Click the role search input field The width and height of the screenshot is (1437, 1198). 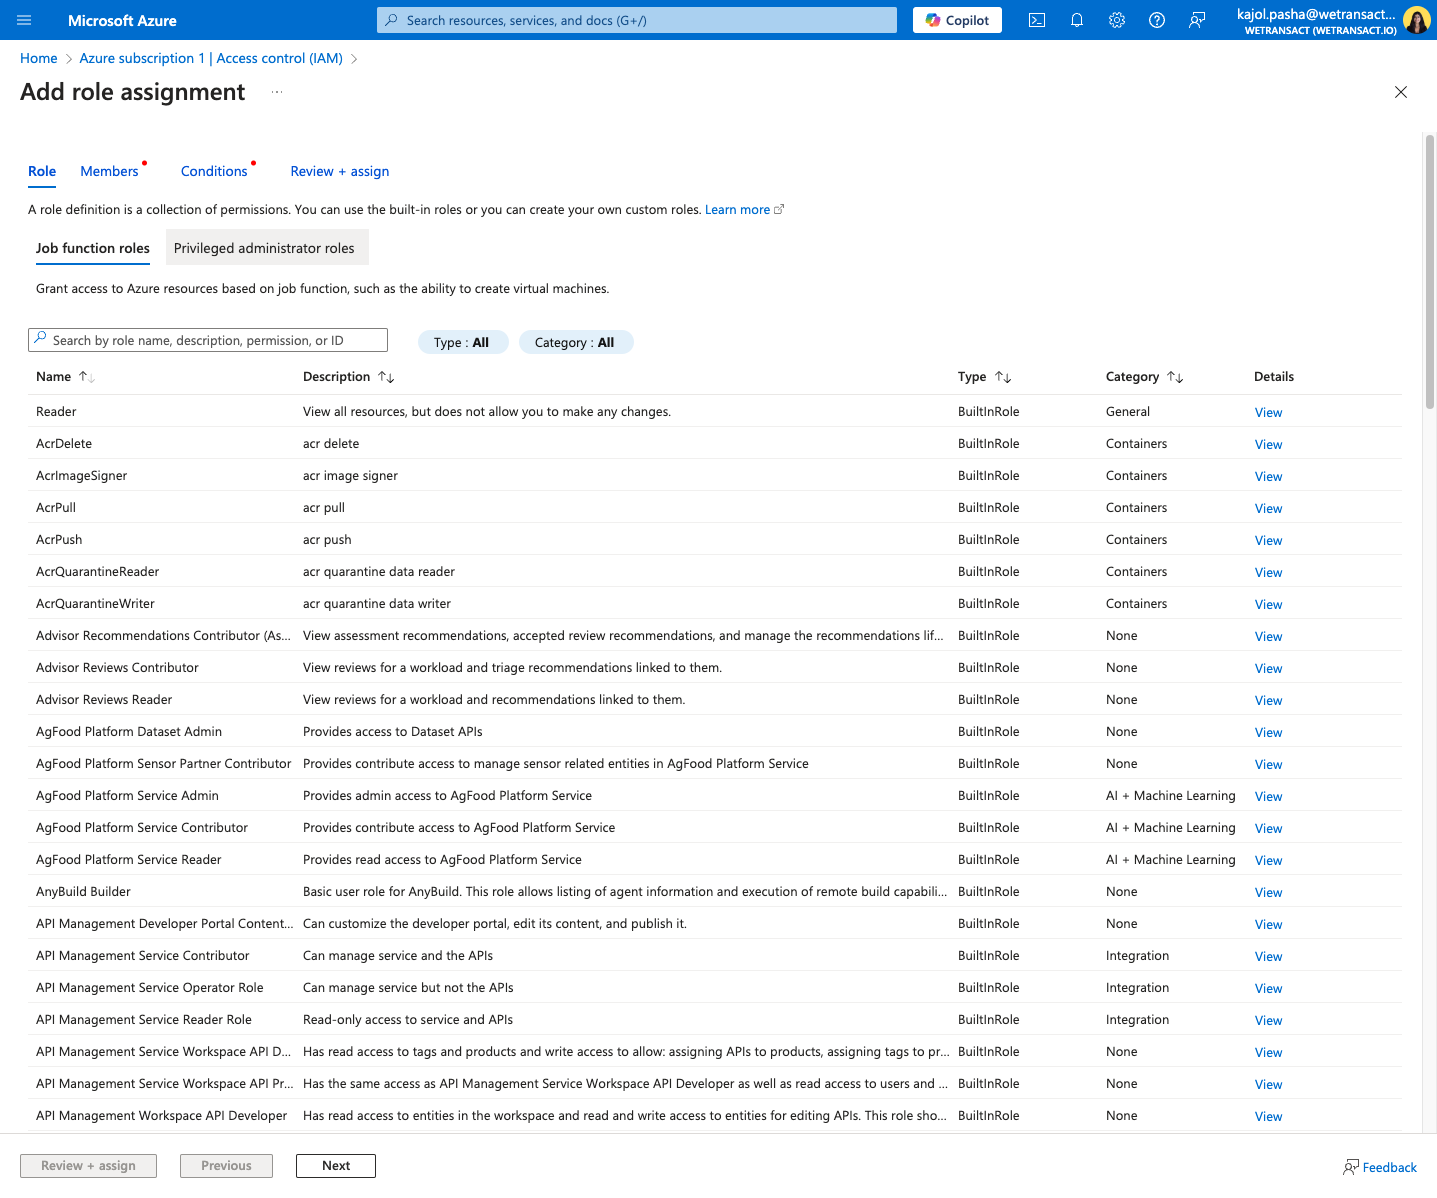click(x=208, y=340)
